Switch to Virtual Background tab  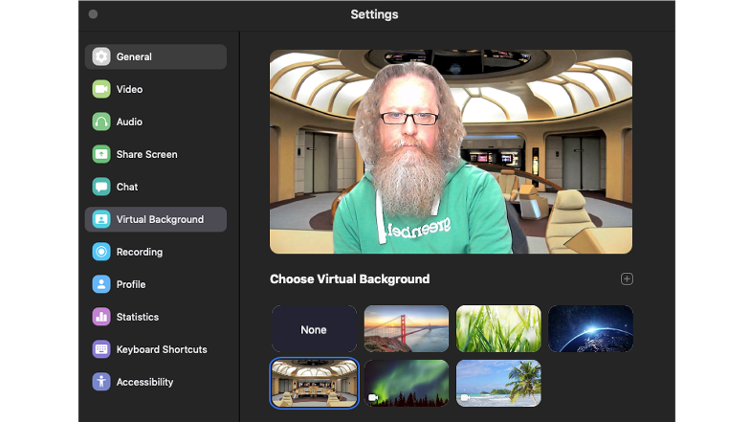tap(156, 219)
